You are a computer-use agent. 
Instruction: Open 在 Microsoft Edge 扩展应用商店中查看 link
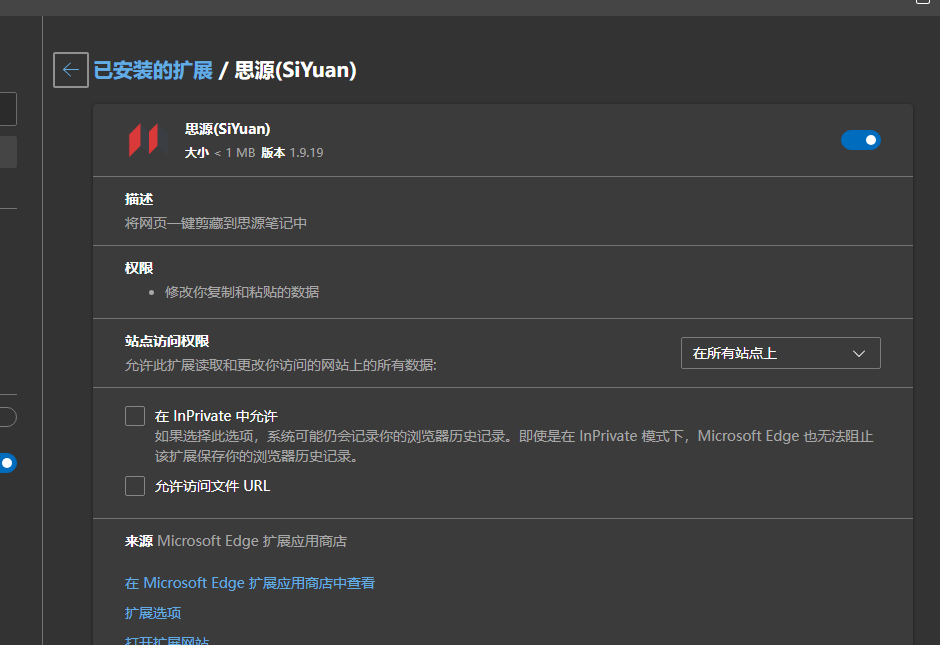coord(249,583)
